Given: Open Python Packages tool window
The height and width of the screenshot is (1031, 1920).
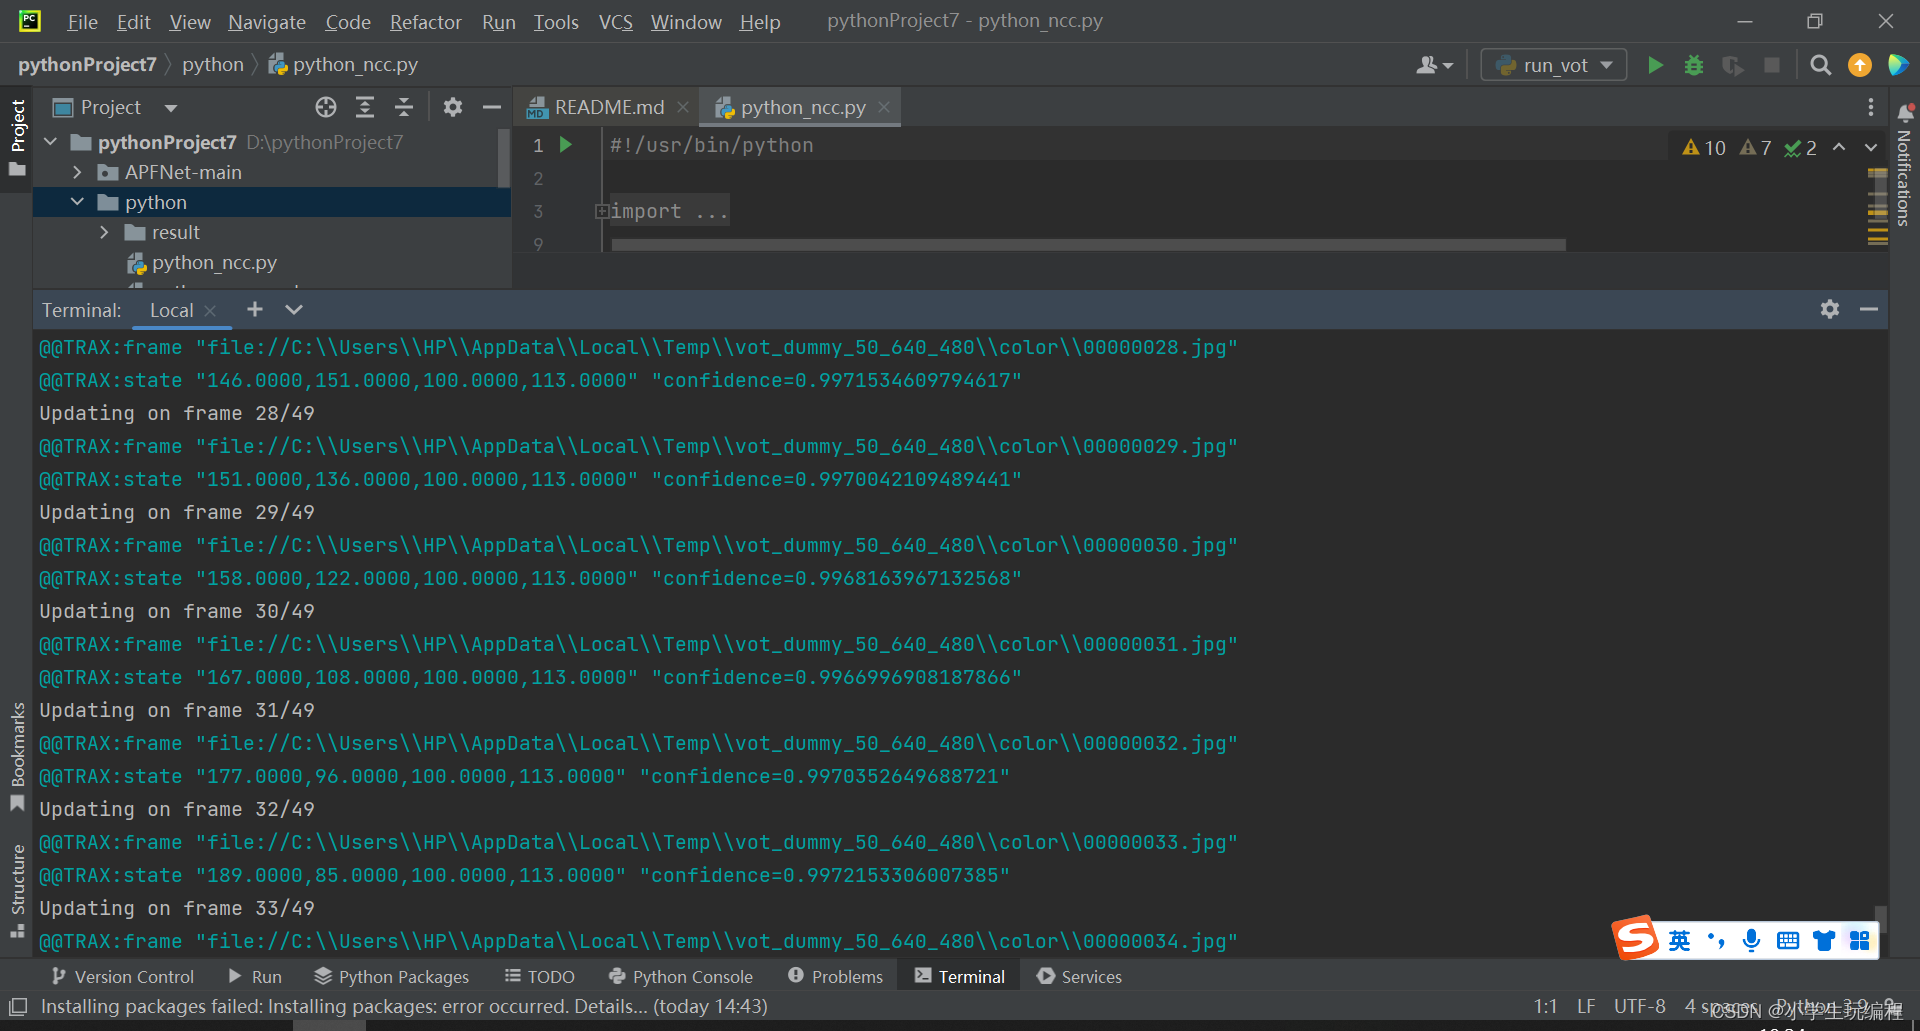Looking at the screenshot, I should tap(391, 976).
